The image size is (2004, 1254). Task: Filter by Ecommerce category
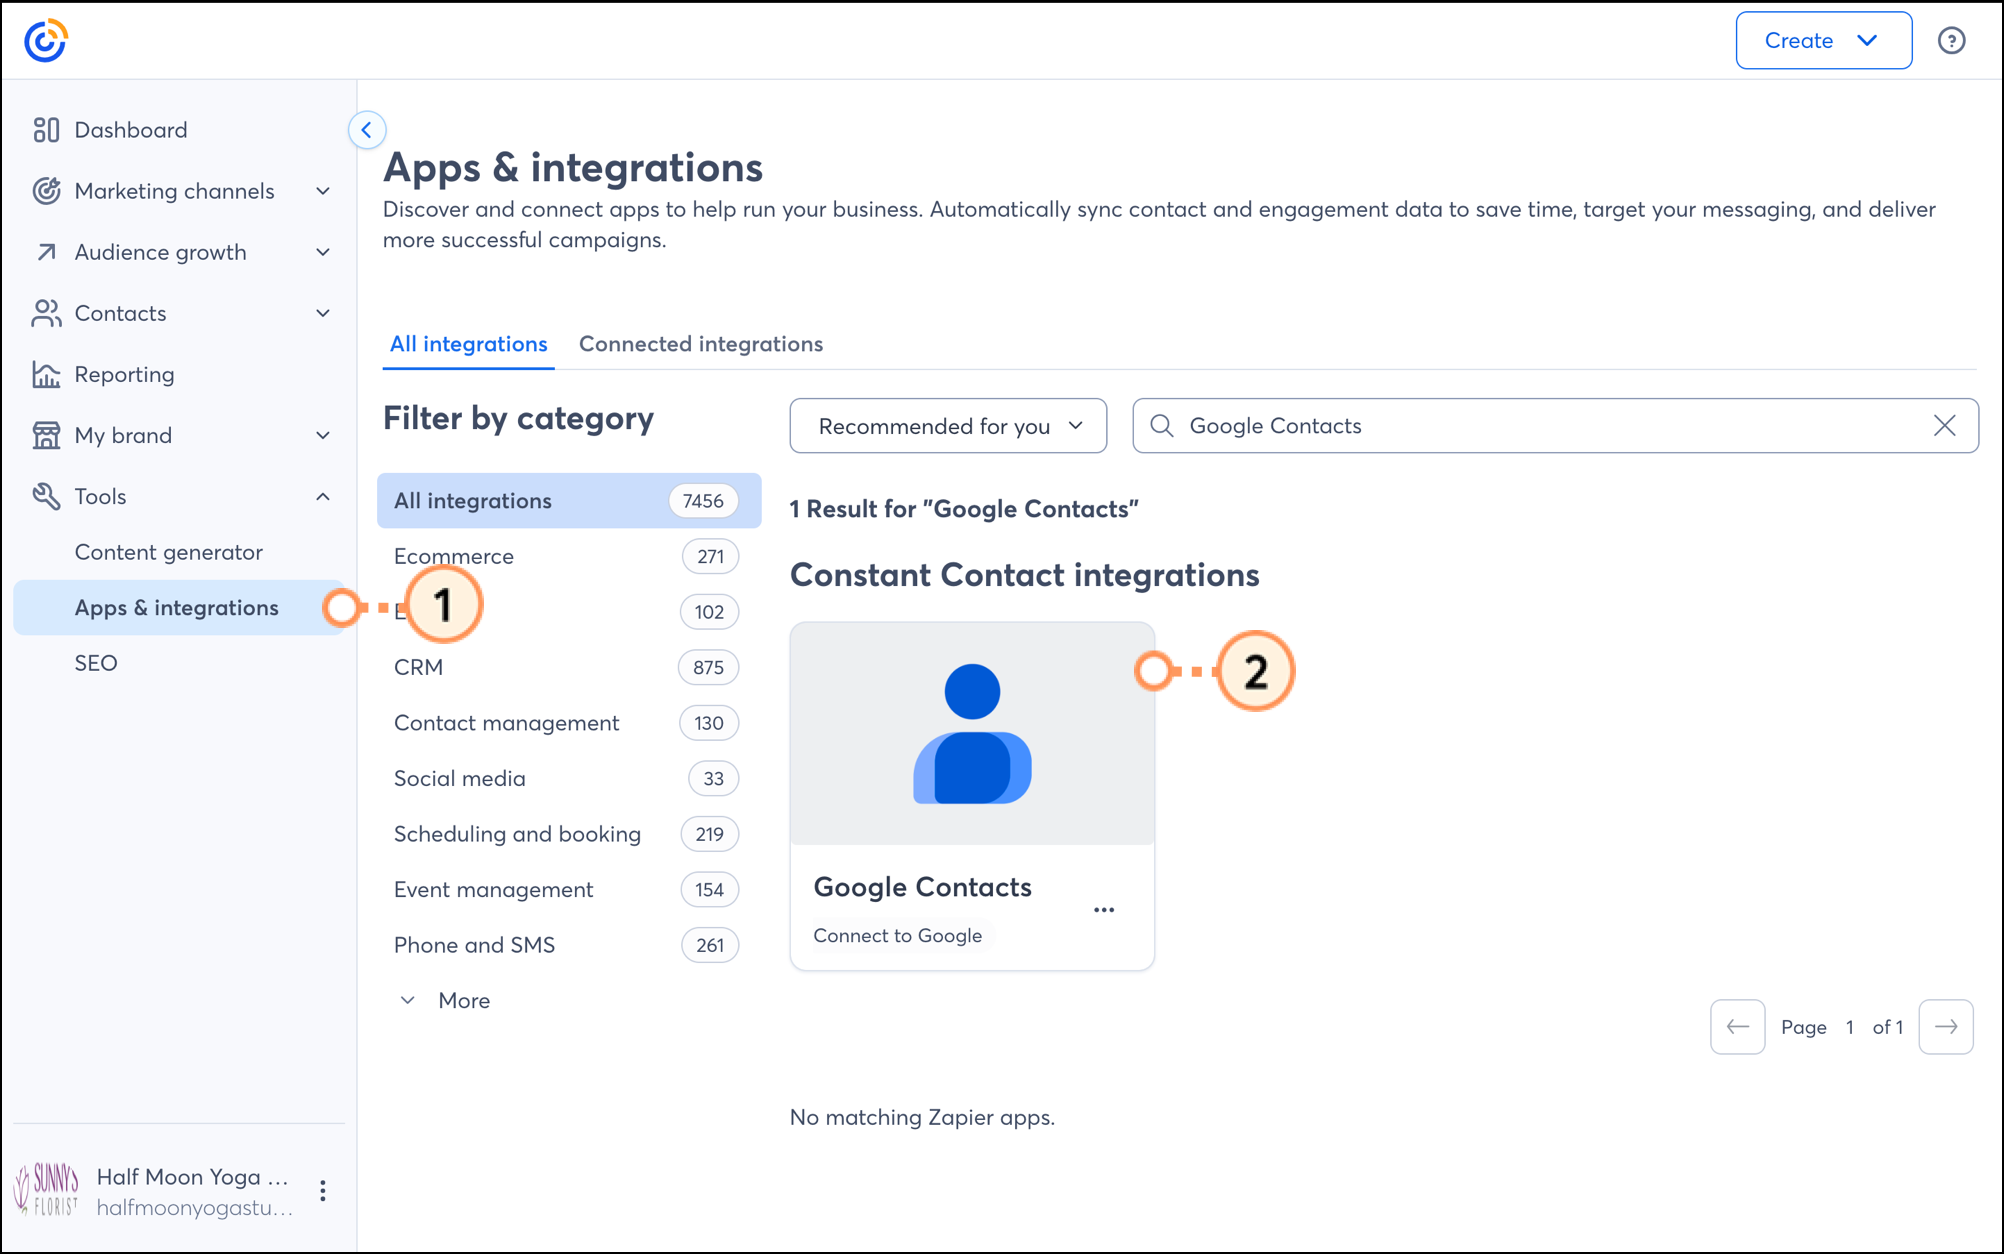[x=569, y=557]
